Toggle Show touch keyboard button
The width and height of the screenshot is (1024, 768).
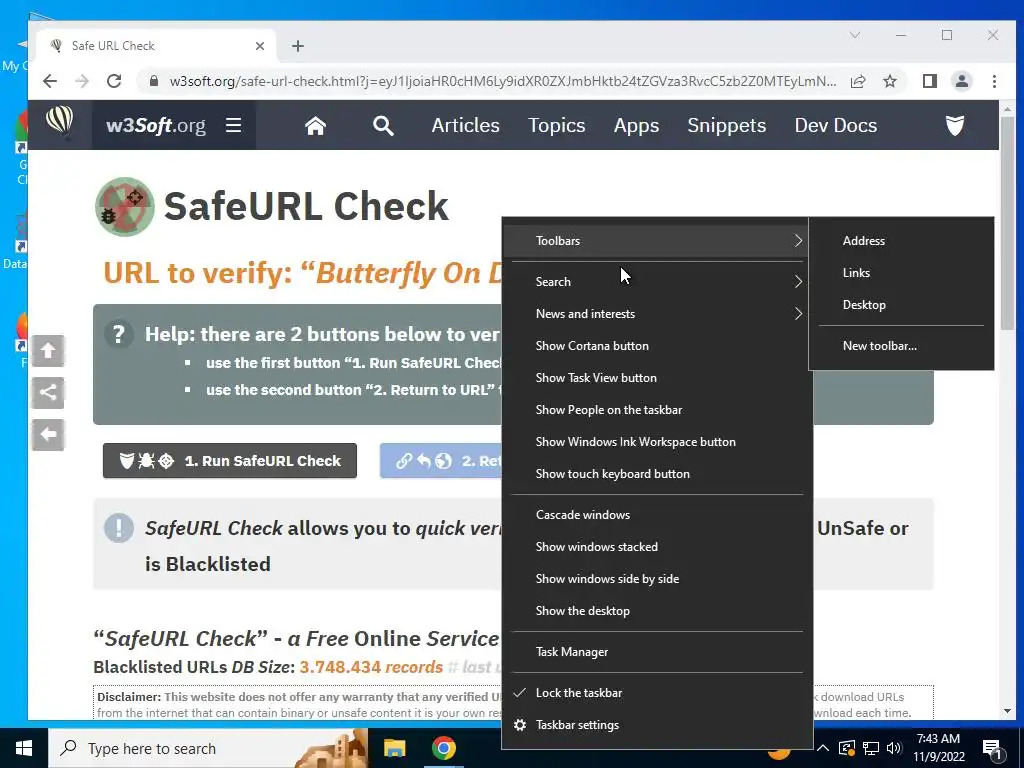click(657, 474)
